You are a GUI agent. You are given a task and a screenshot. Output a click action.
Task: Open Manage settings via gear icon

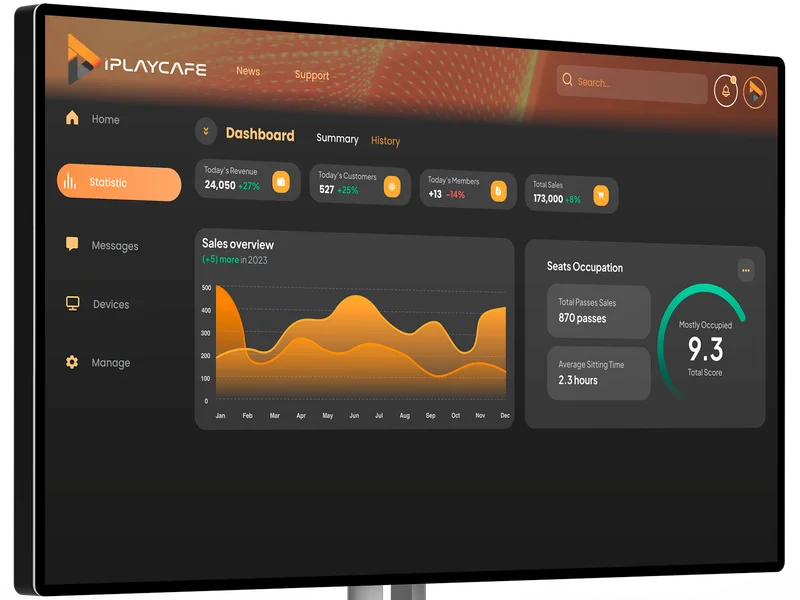71,361
